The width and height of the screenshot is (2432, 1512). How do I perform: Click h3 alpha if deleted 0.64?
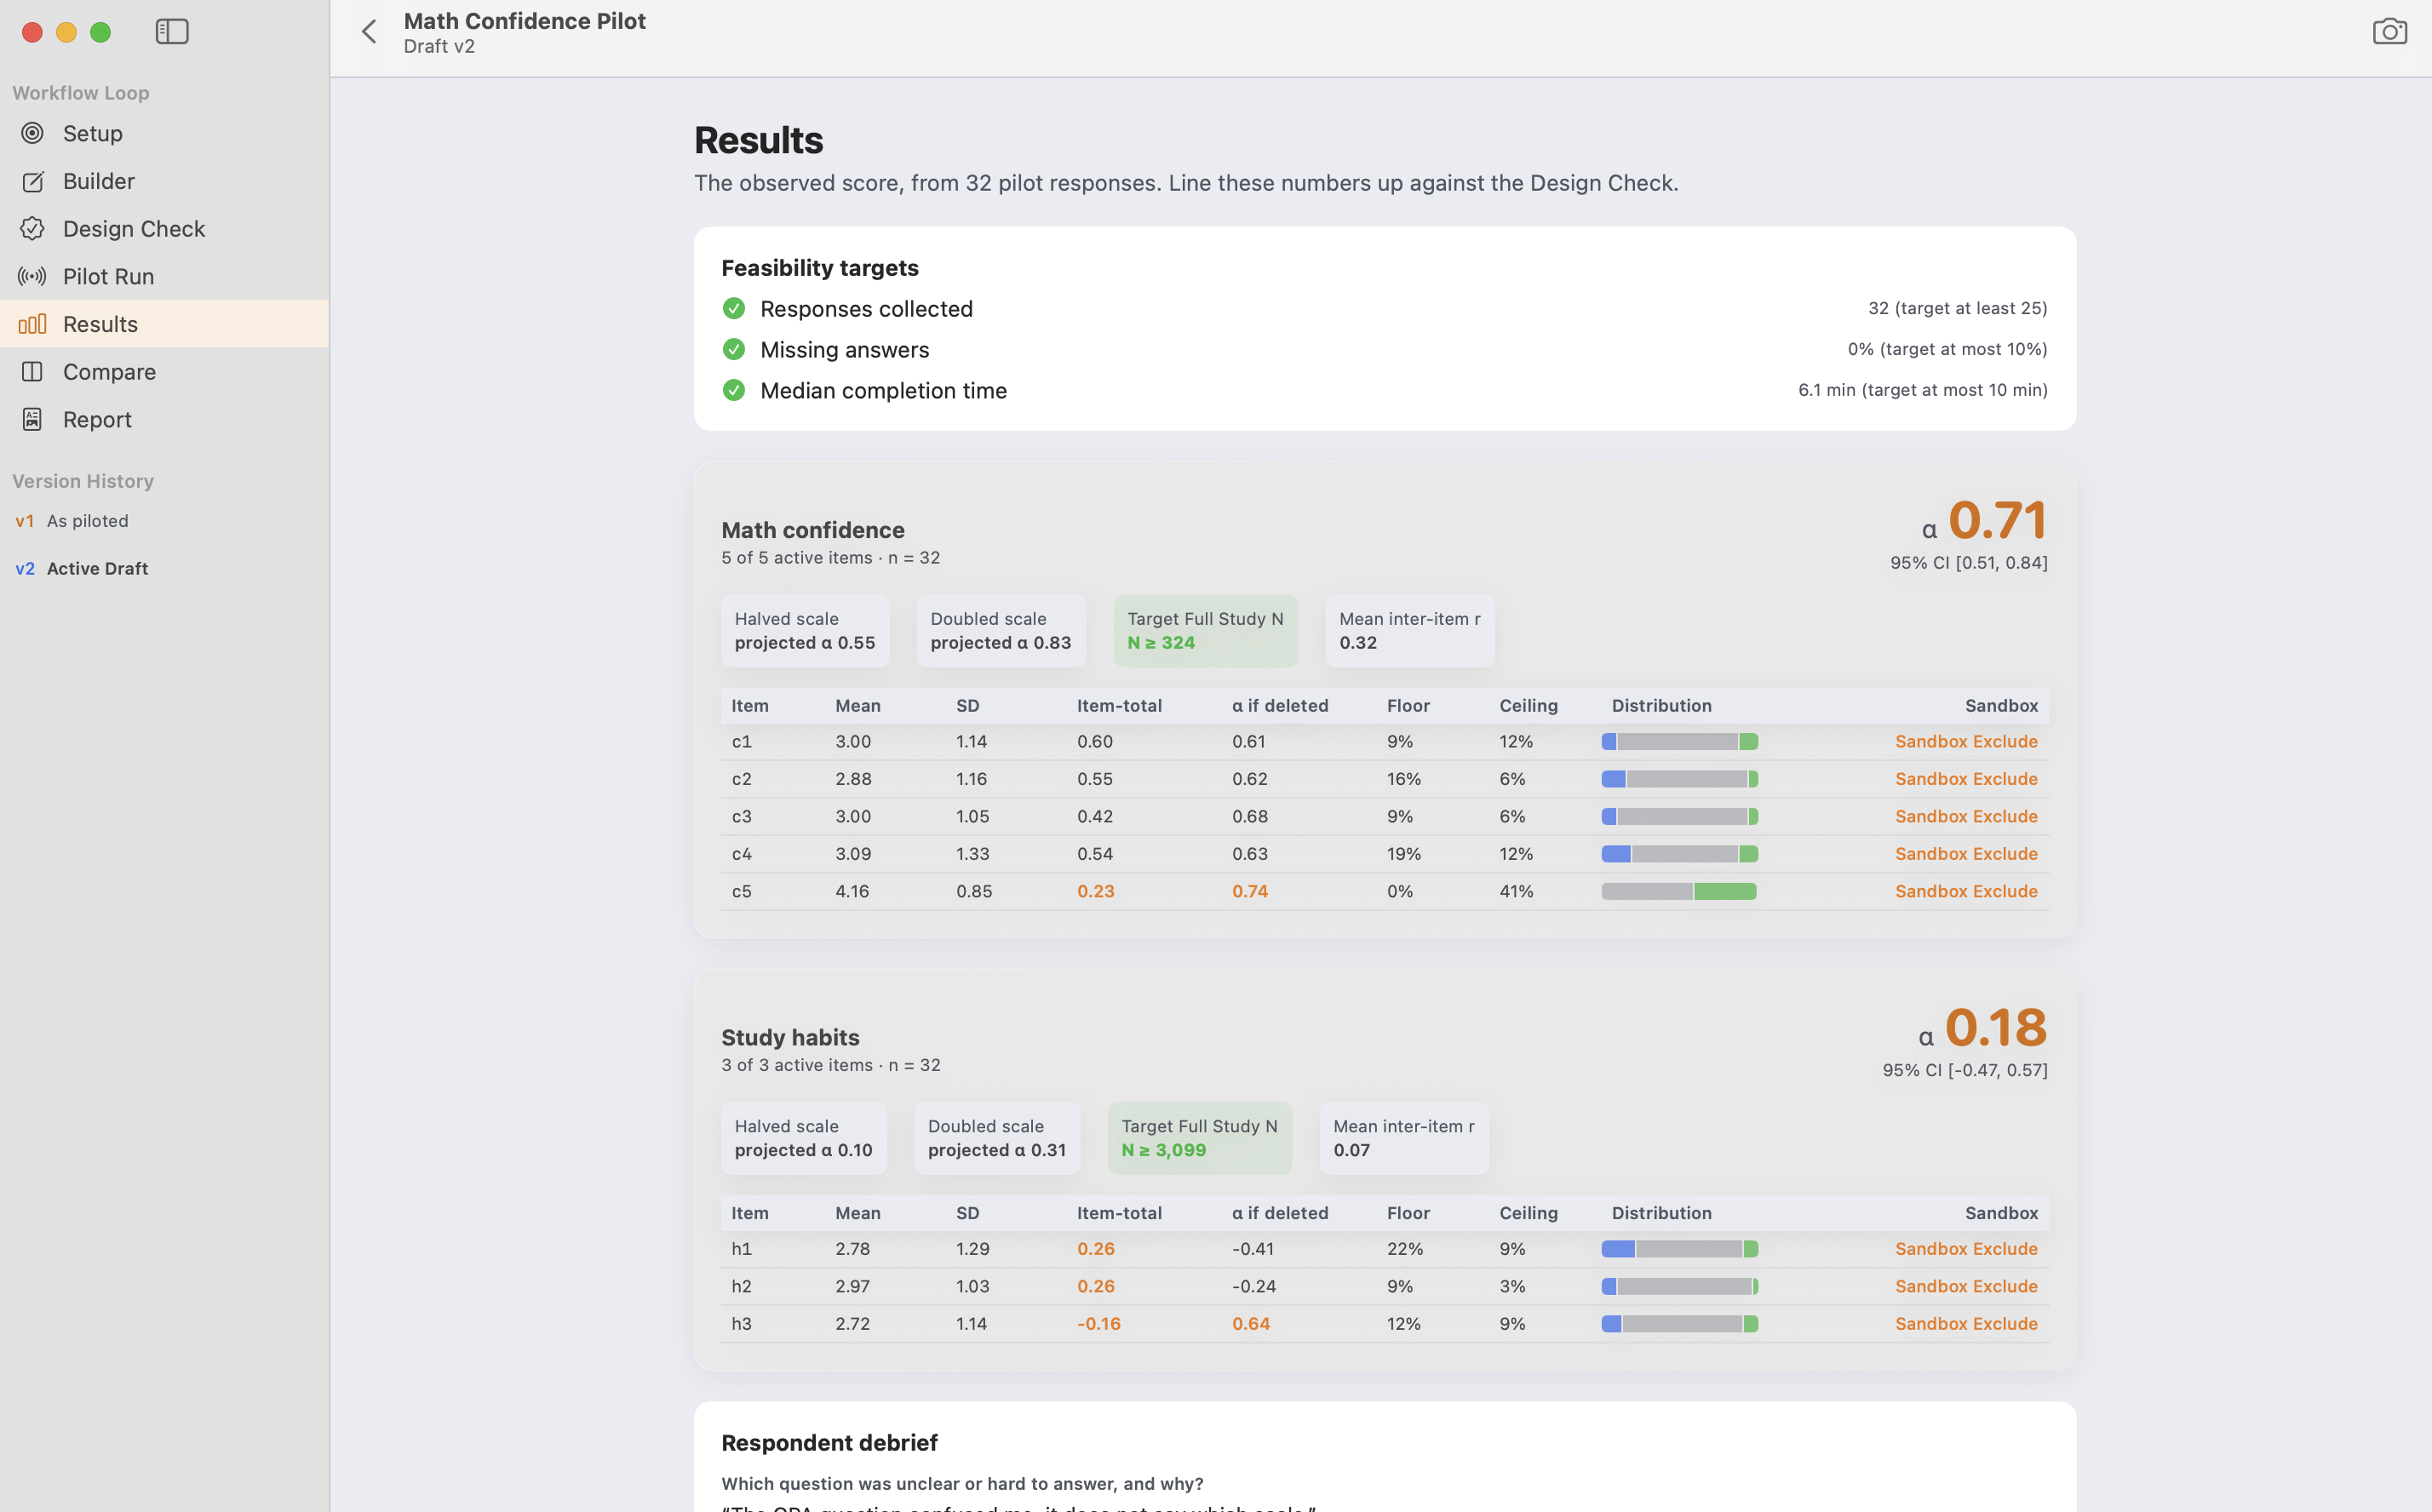coord(1250,1324)
